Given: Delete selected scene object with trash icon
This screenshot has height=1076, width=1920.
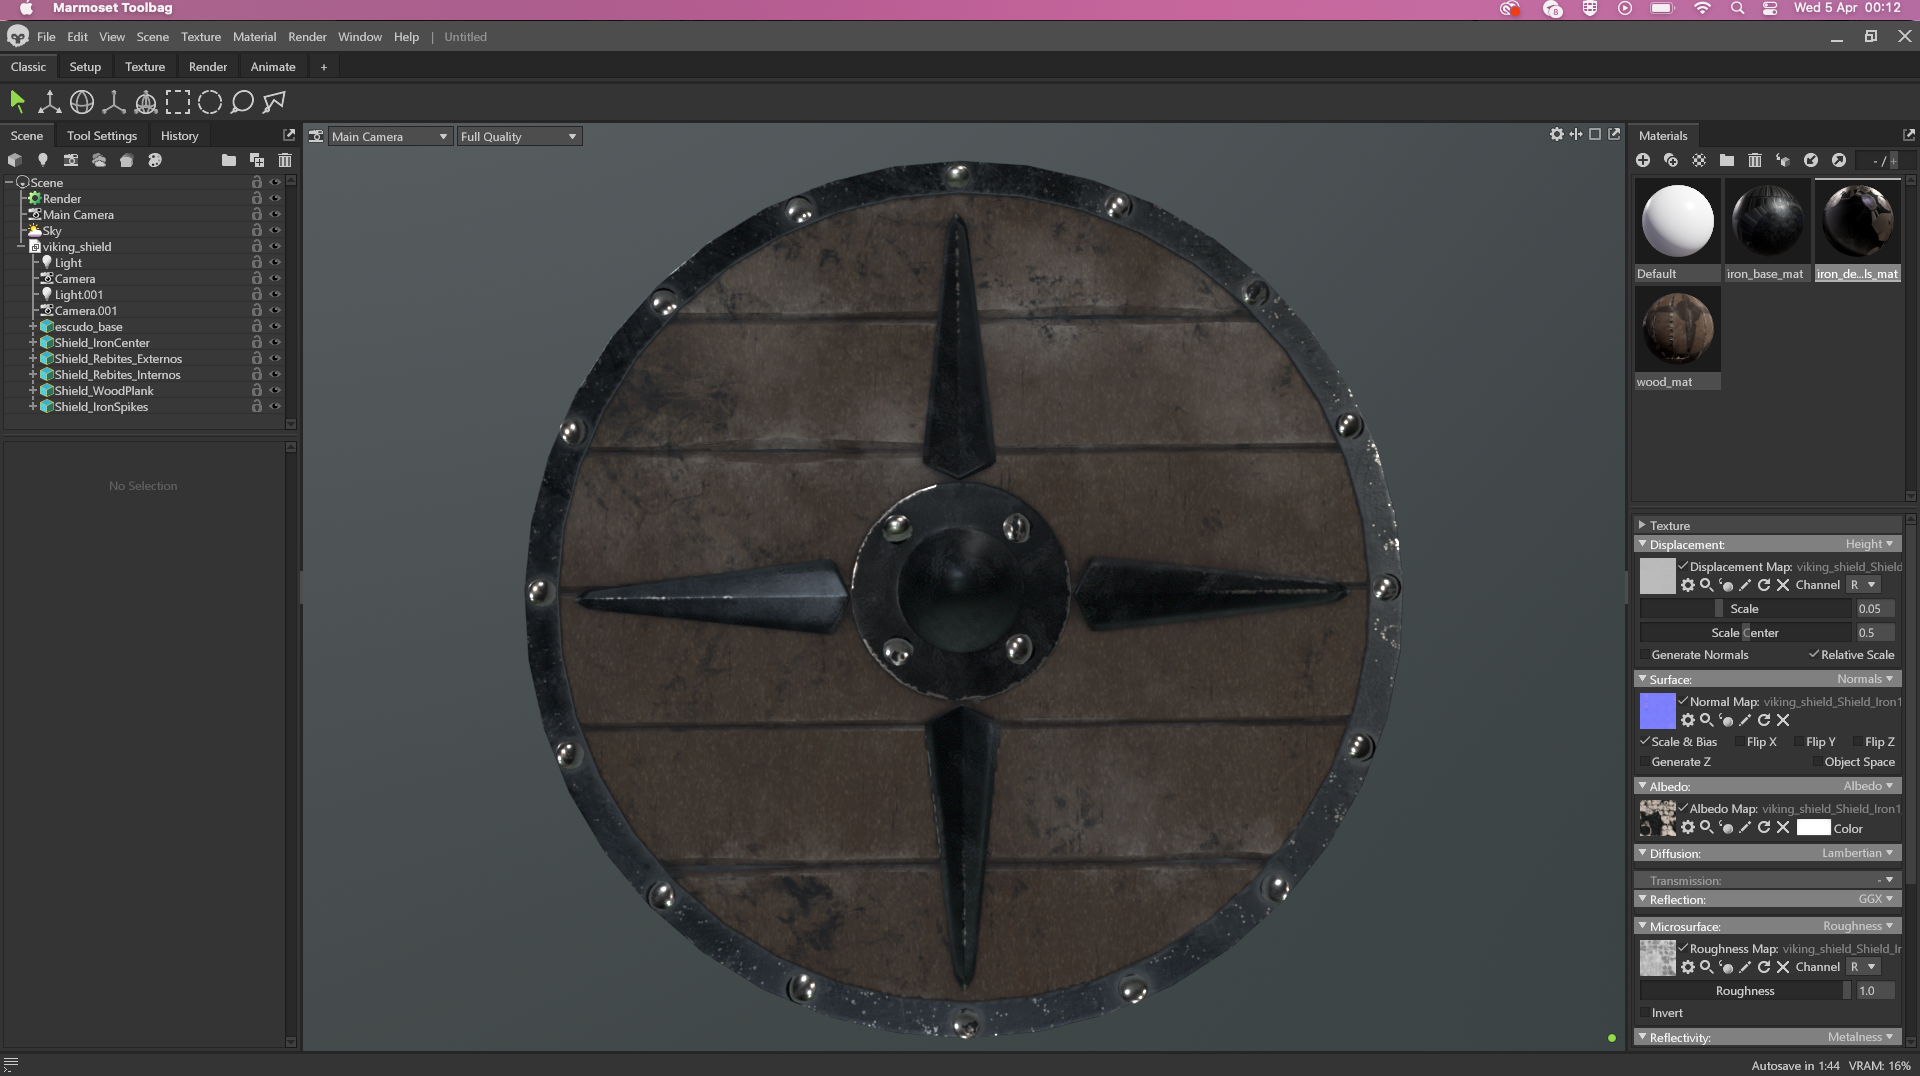Looking at the screenshot, I should [x=285, y=160].
